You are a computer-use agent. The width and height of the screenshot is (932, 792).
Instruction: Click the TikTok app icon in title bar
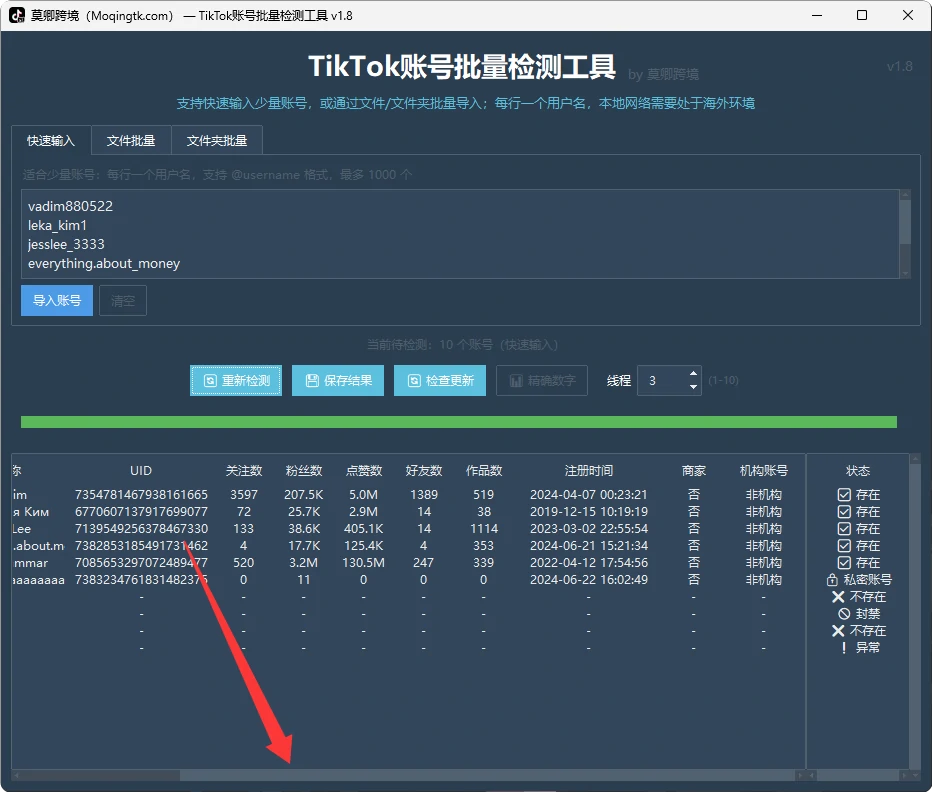(x=17, y=15)
